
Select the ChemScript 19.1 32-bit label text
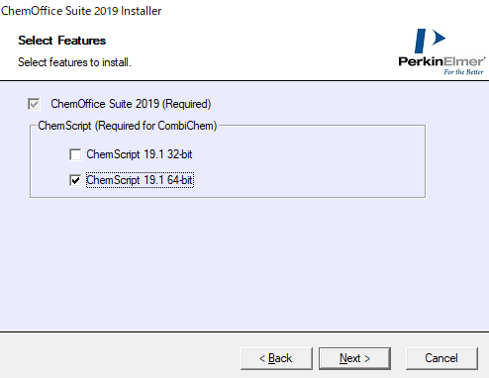coord(139,154)
